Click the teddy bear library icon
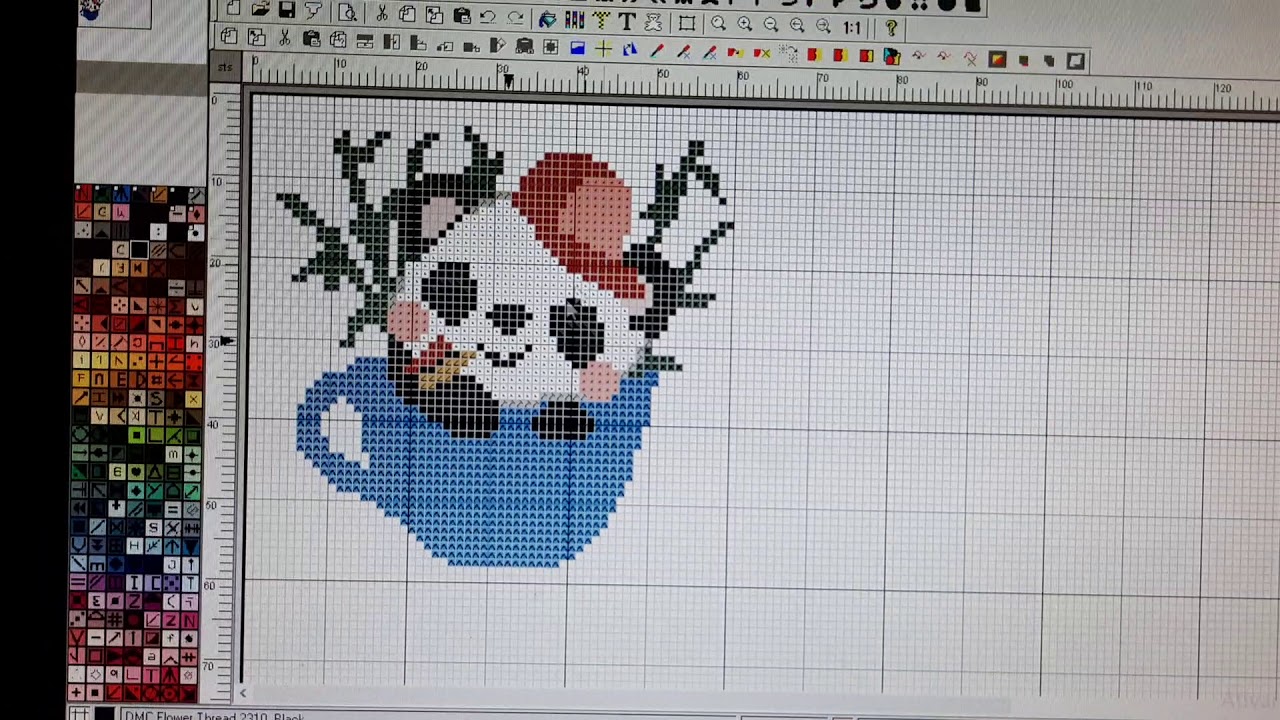The image size is (1280, 720). 652,22
